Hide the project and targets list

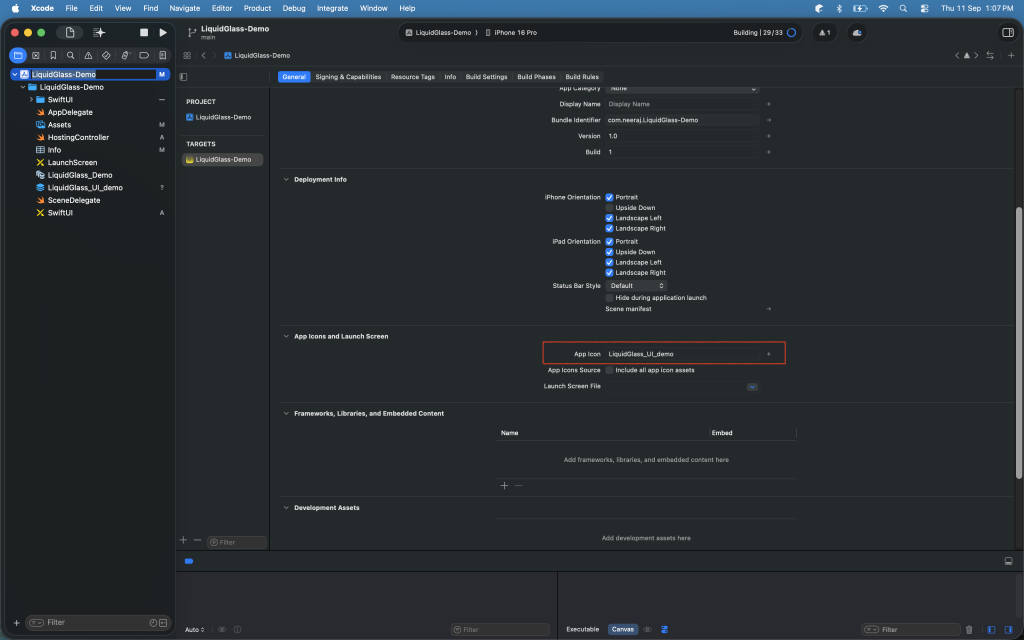click(184, 77)
